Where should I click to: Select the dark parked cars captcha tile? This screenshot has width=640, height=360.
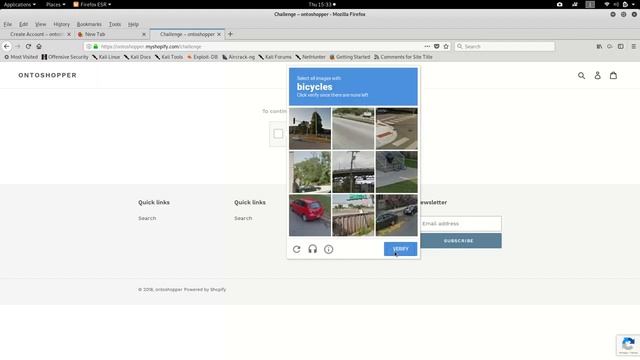(x=397, y=215)
